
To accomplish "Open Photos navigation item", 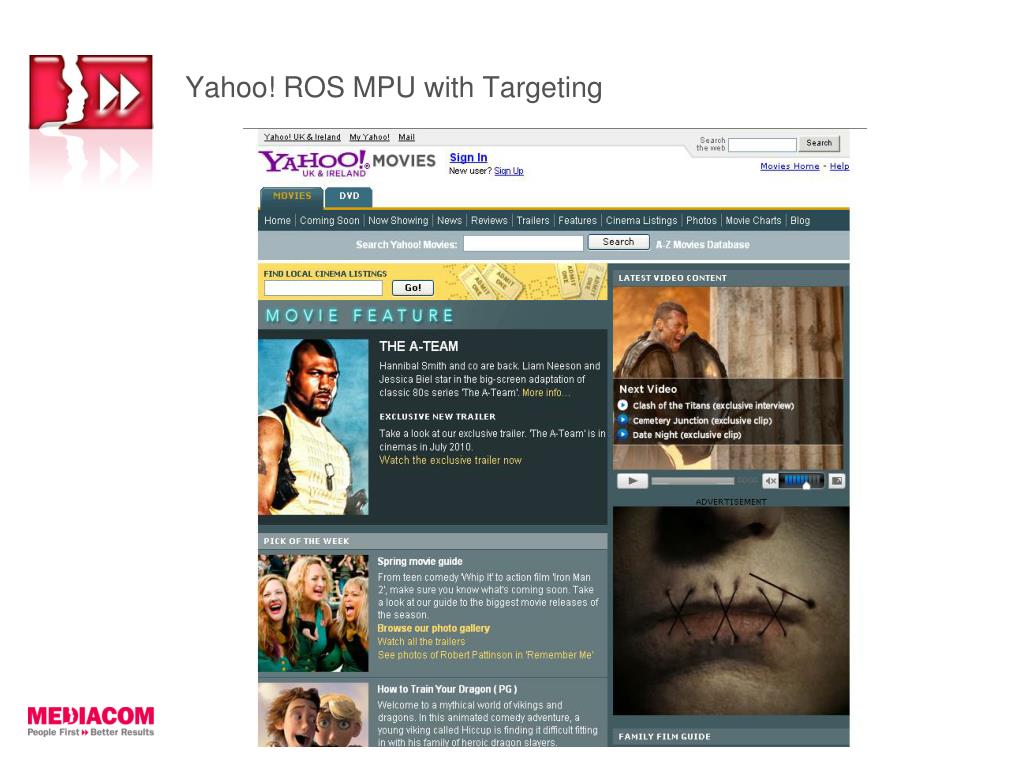I will point(701,221).
